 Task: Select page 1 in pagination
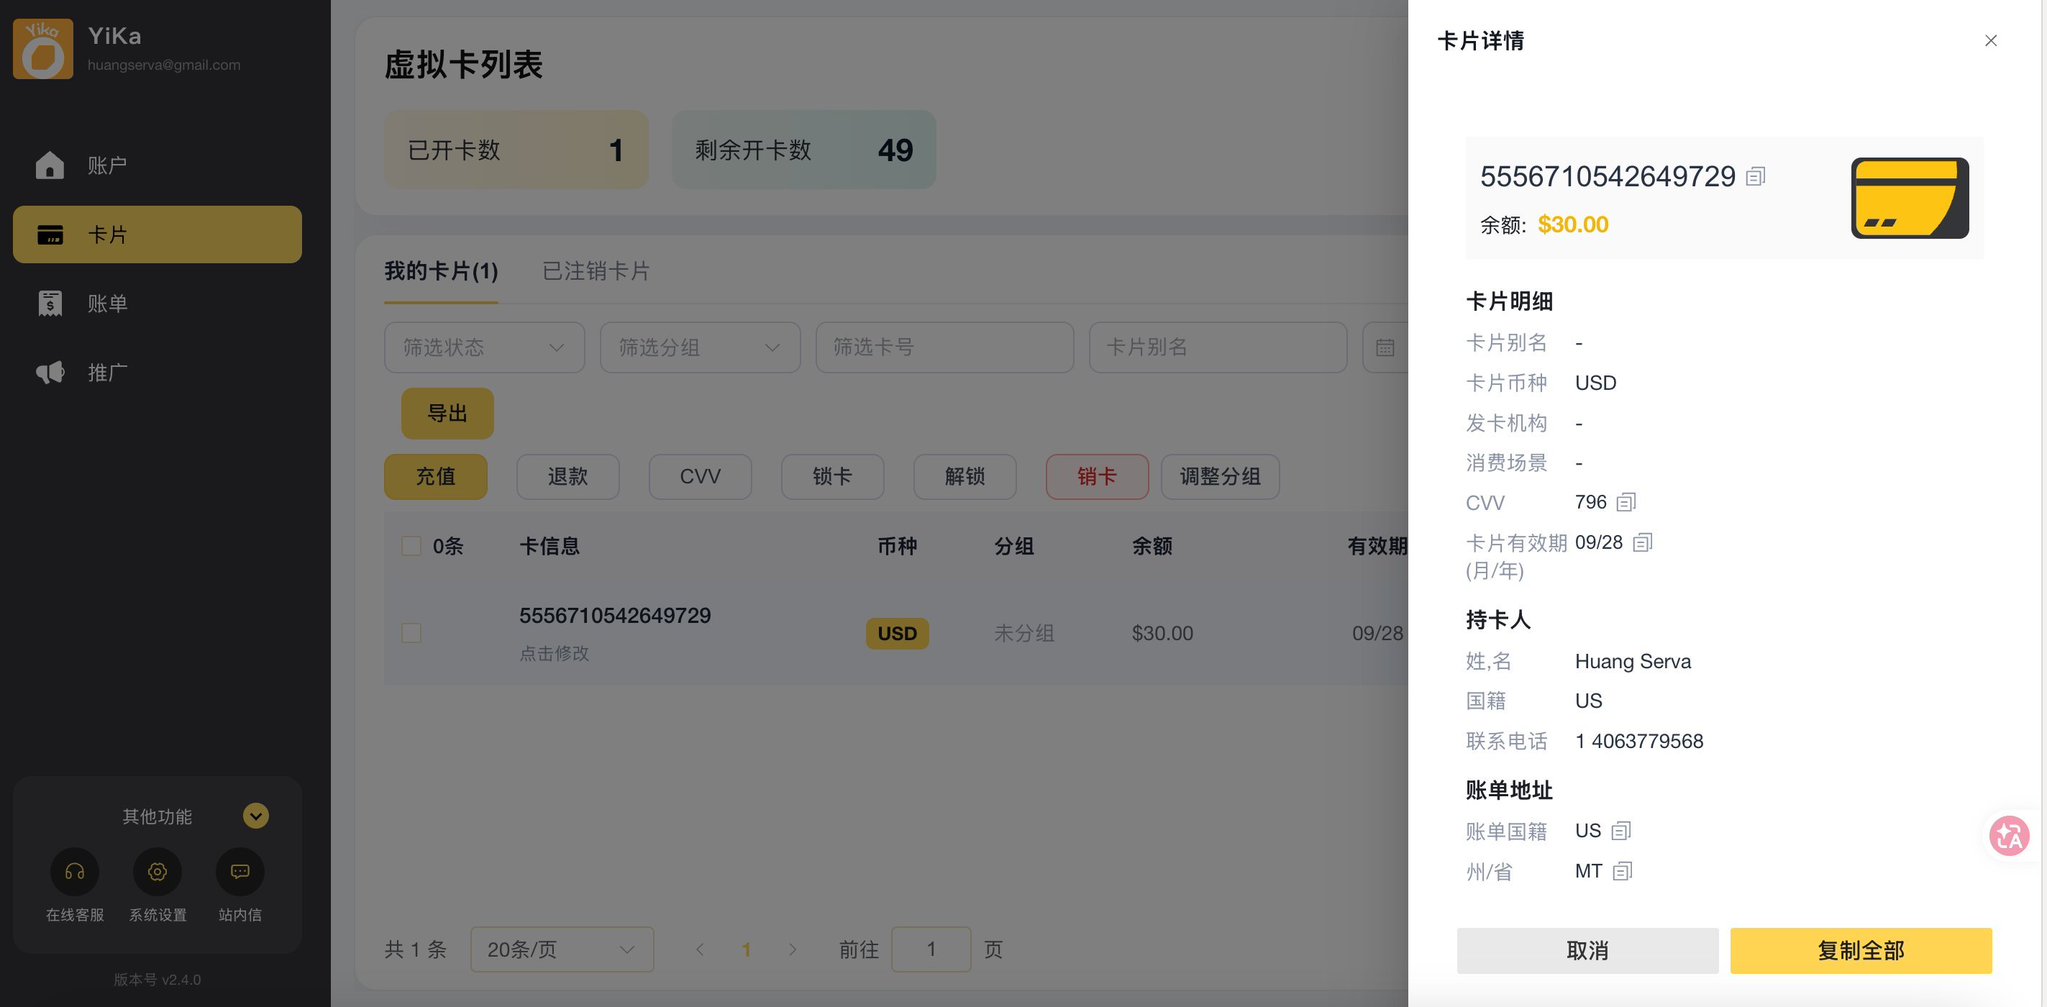pyautogui.click(x=746, y=949)
